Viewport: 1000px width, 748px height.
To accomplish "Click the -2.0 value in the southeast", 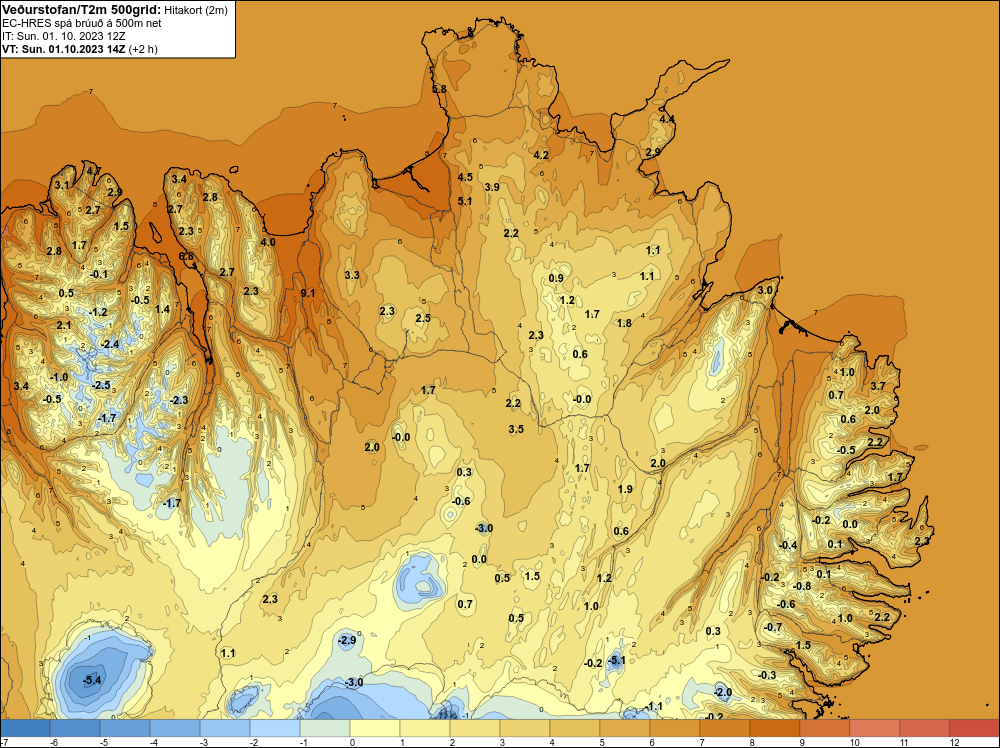I will click(x=722, y=693).
